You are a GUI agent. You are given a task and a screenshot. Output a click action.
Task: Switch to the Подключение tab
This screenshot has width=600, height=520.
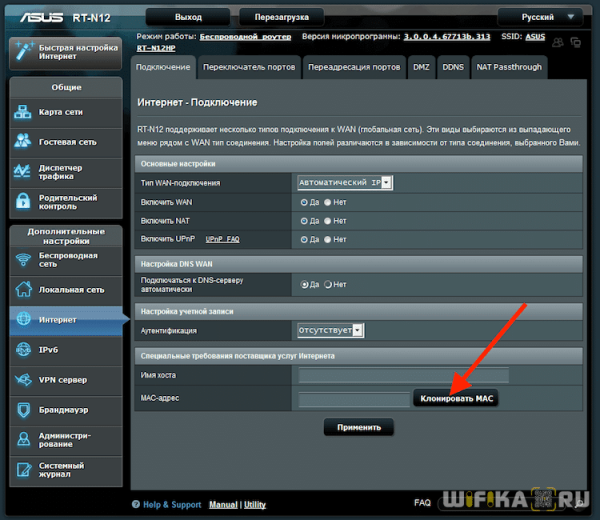point(163,67)
